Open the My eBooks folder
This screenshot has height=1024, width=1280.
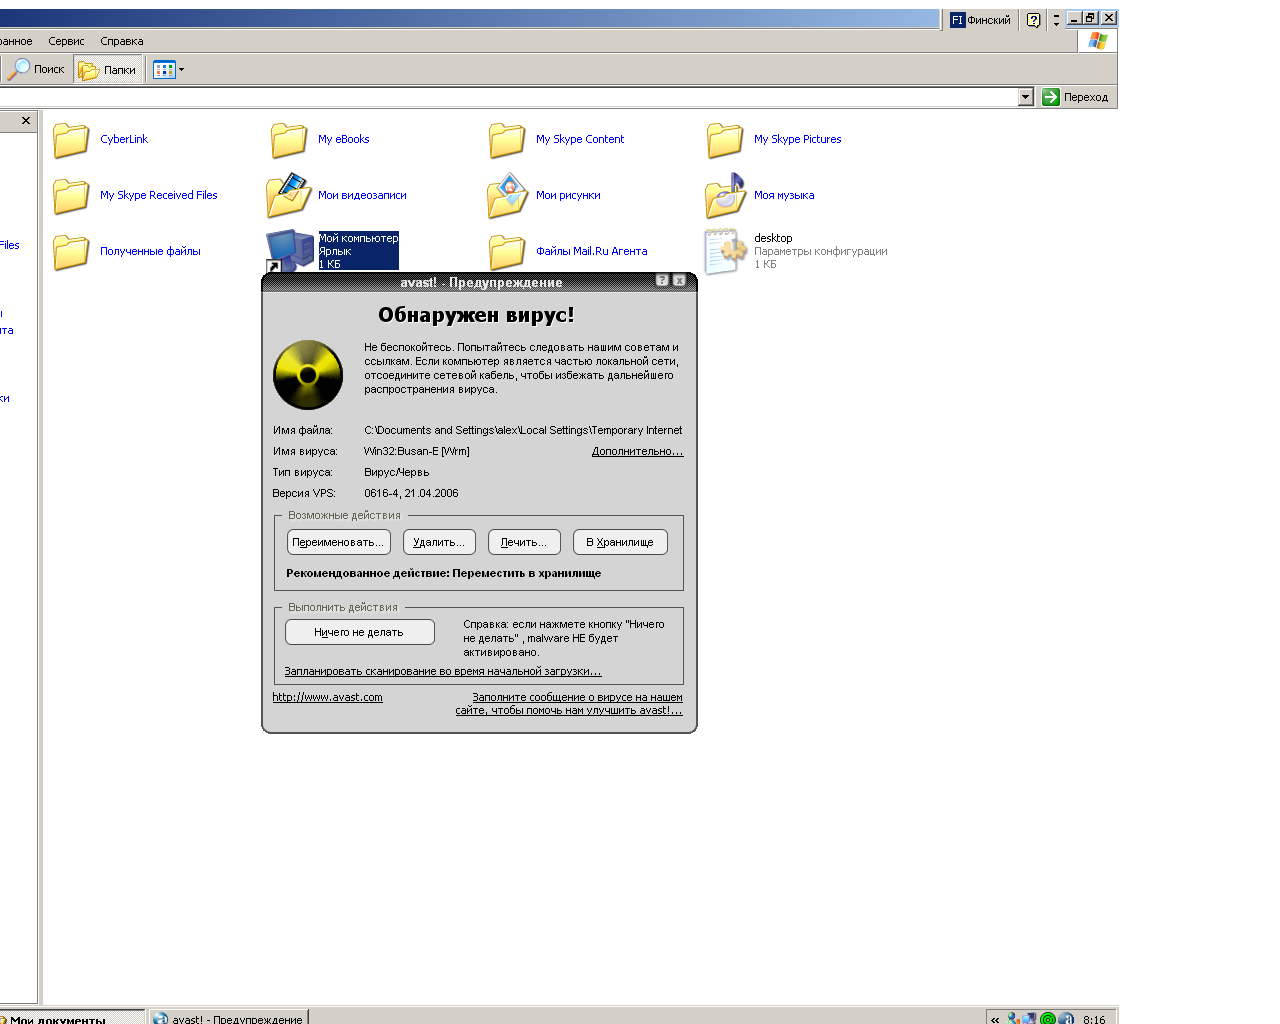point(289,140)
